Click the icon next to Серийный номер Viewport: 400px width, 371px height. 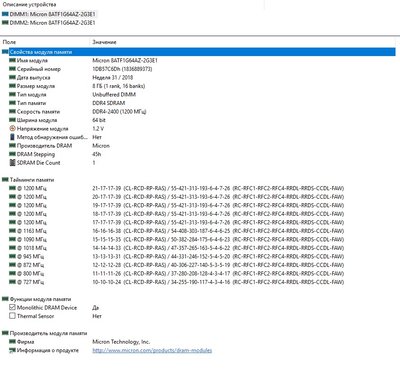pos(12,69)
